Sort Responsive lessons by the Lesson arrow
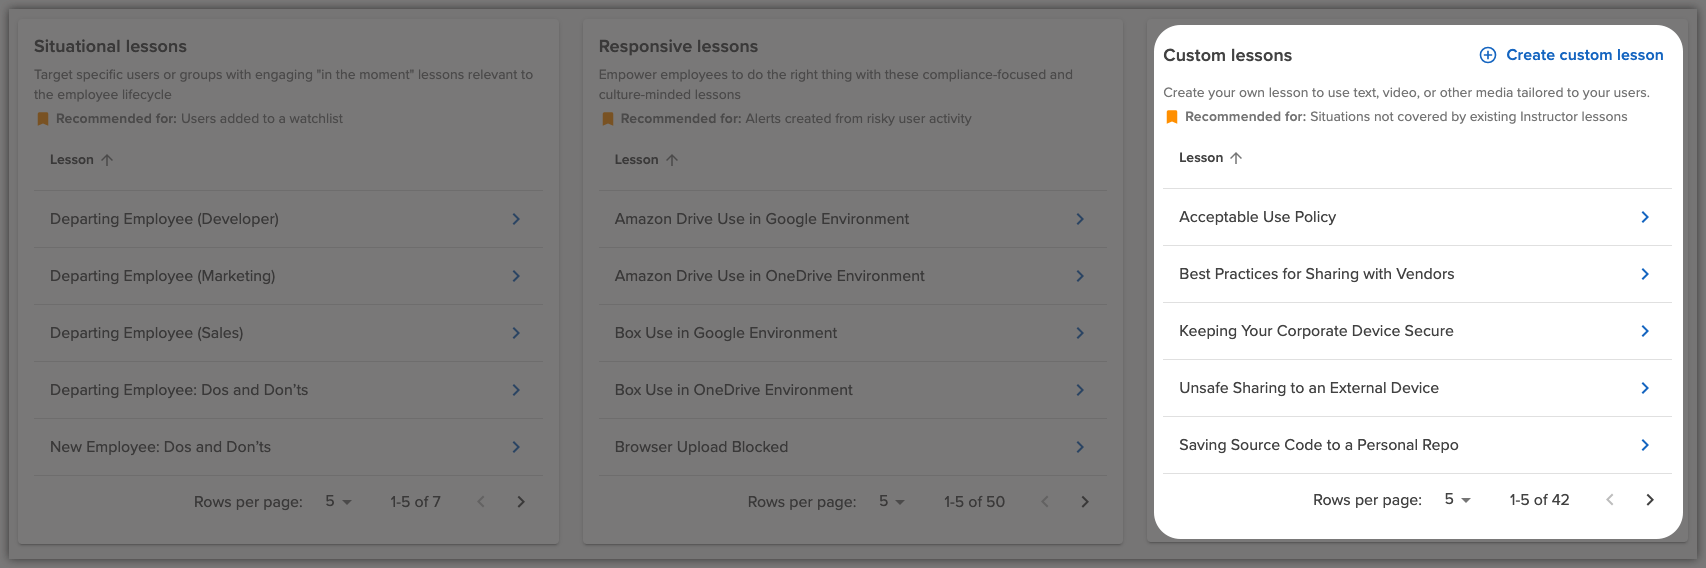 [672, 160]
